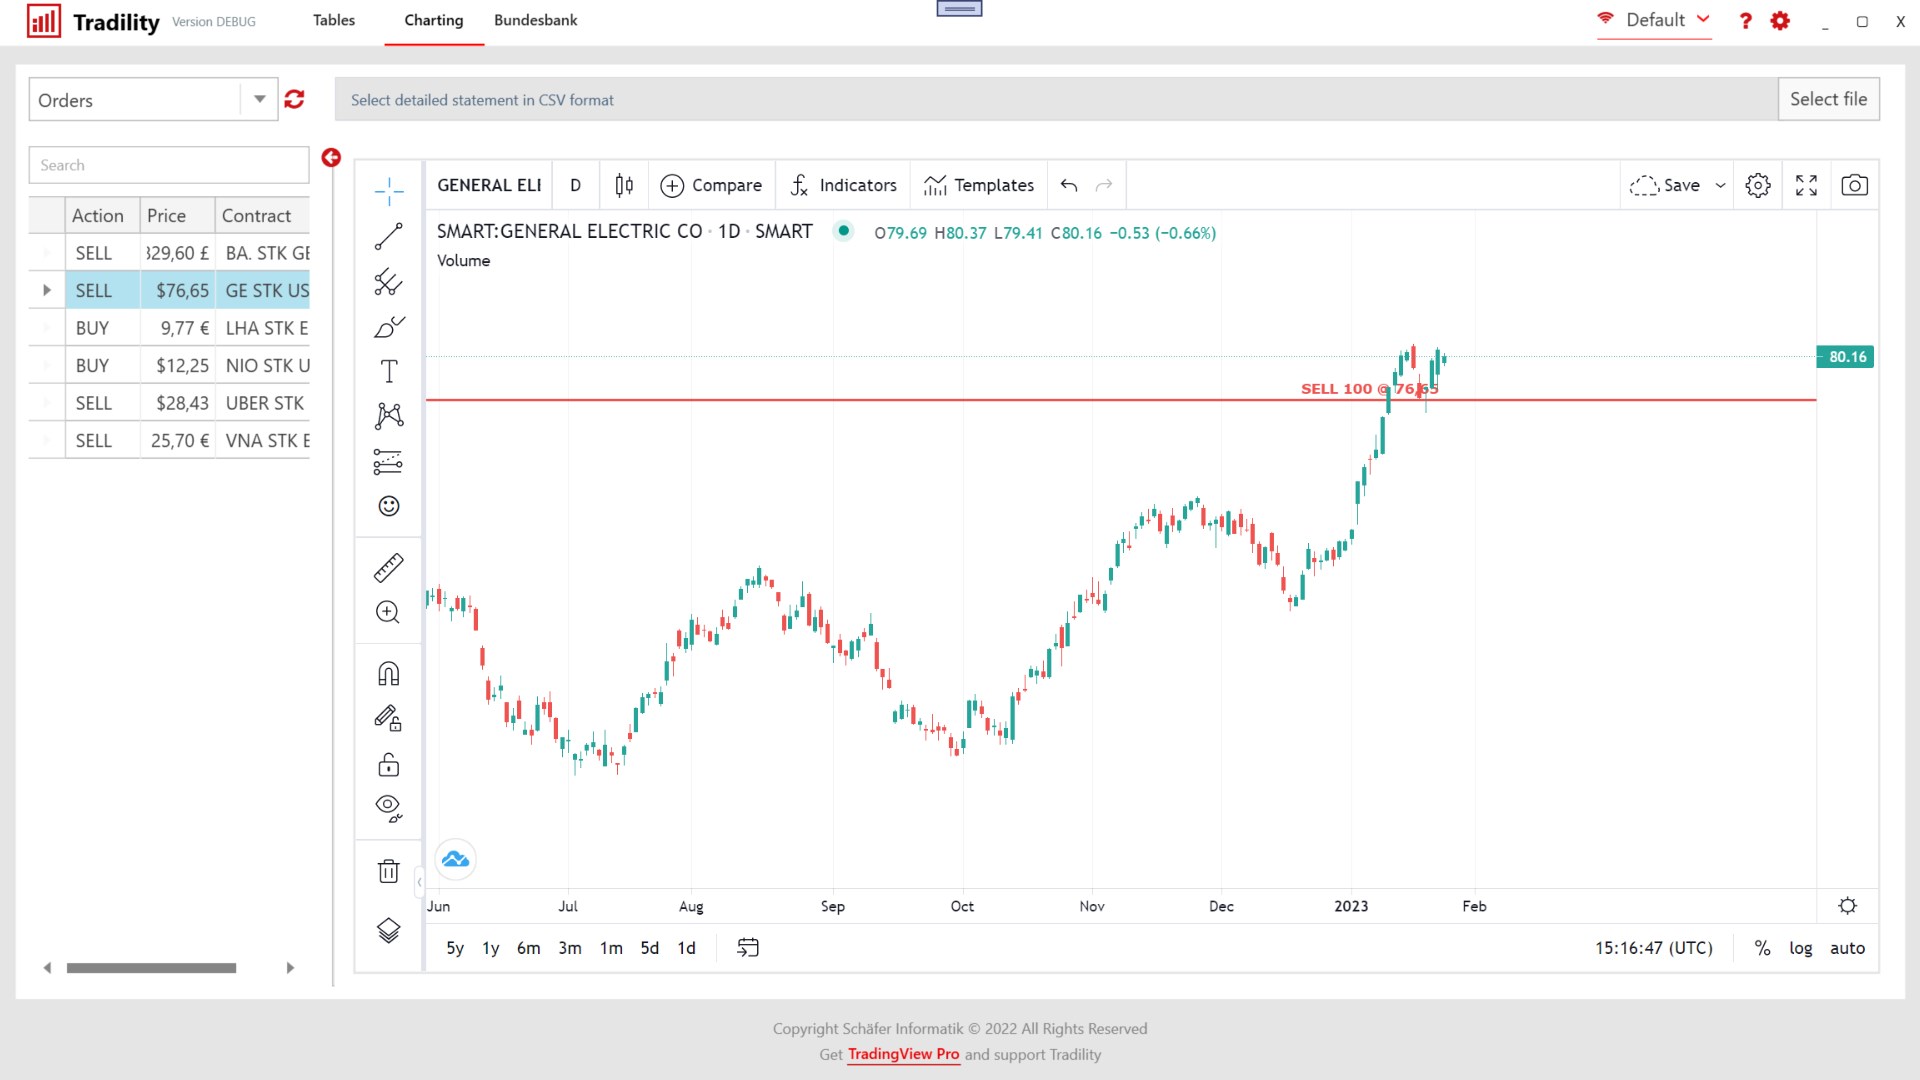1920x1080 pixels.
Task: Select the trend line drawing tool
Action: pos(388,237)
